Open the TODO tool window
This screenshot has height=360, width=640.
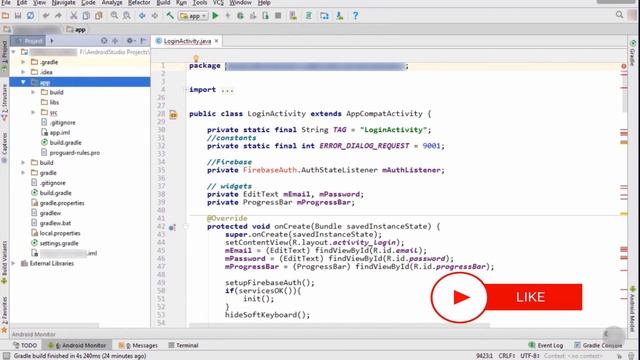(x=25, y=345)
